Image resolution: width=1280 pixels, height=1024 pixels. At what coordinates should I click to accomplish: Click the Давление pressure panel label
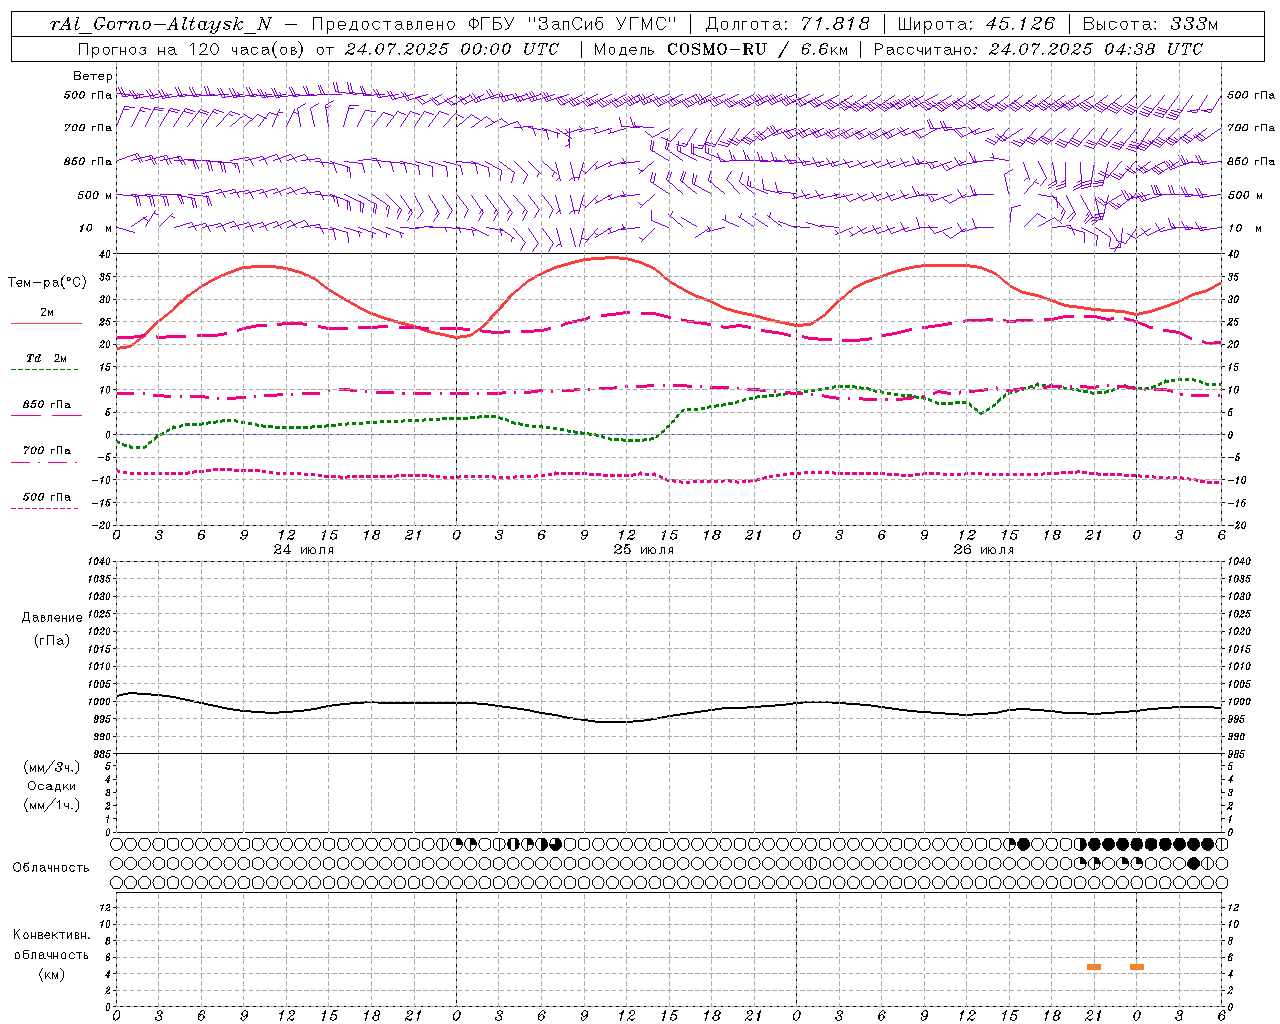pyautogui.click(x=52, y=618)
